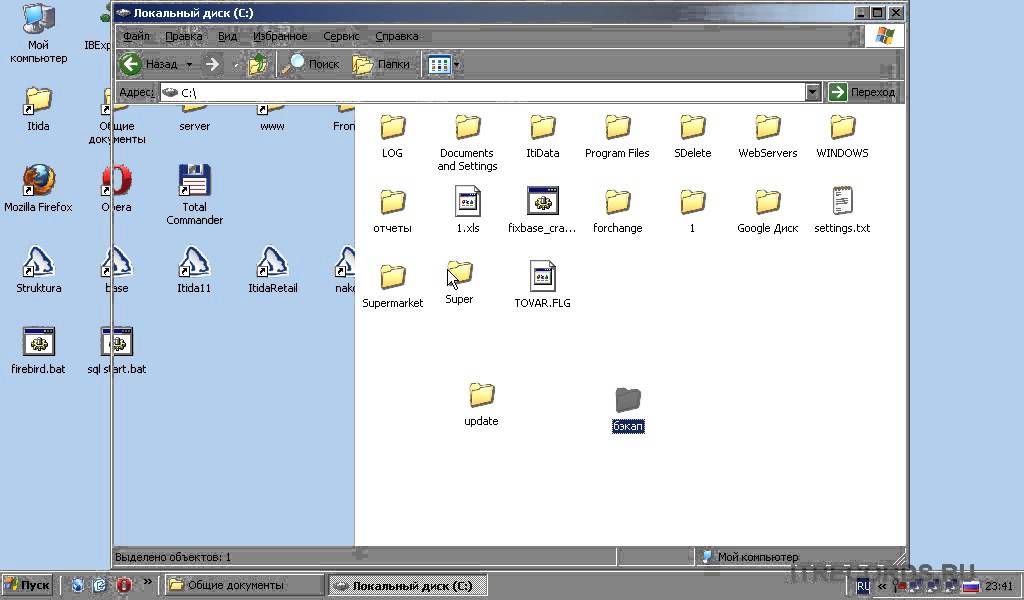
Task: Open the Вид menu
Action: click(227, 36)
